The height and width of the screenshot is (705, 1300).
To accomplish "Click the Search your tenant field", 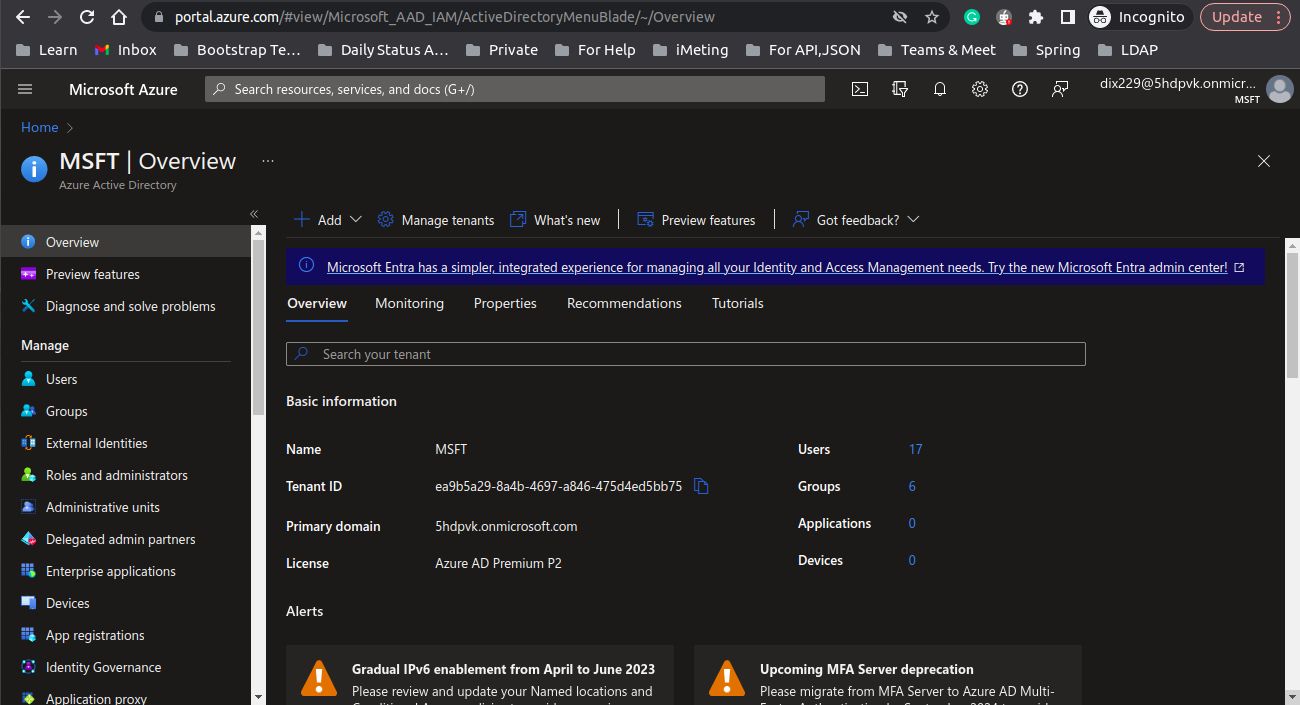I will click(685, 354).
